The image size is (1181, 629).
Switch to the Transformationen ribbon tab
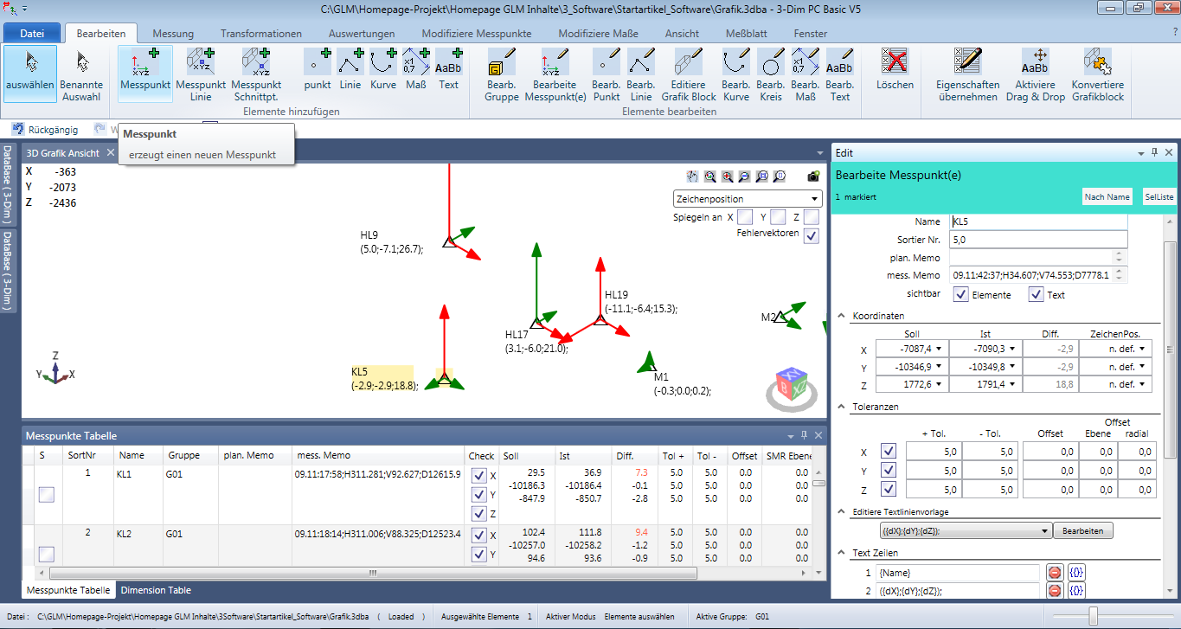tap(261, 33)
